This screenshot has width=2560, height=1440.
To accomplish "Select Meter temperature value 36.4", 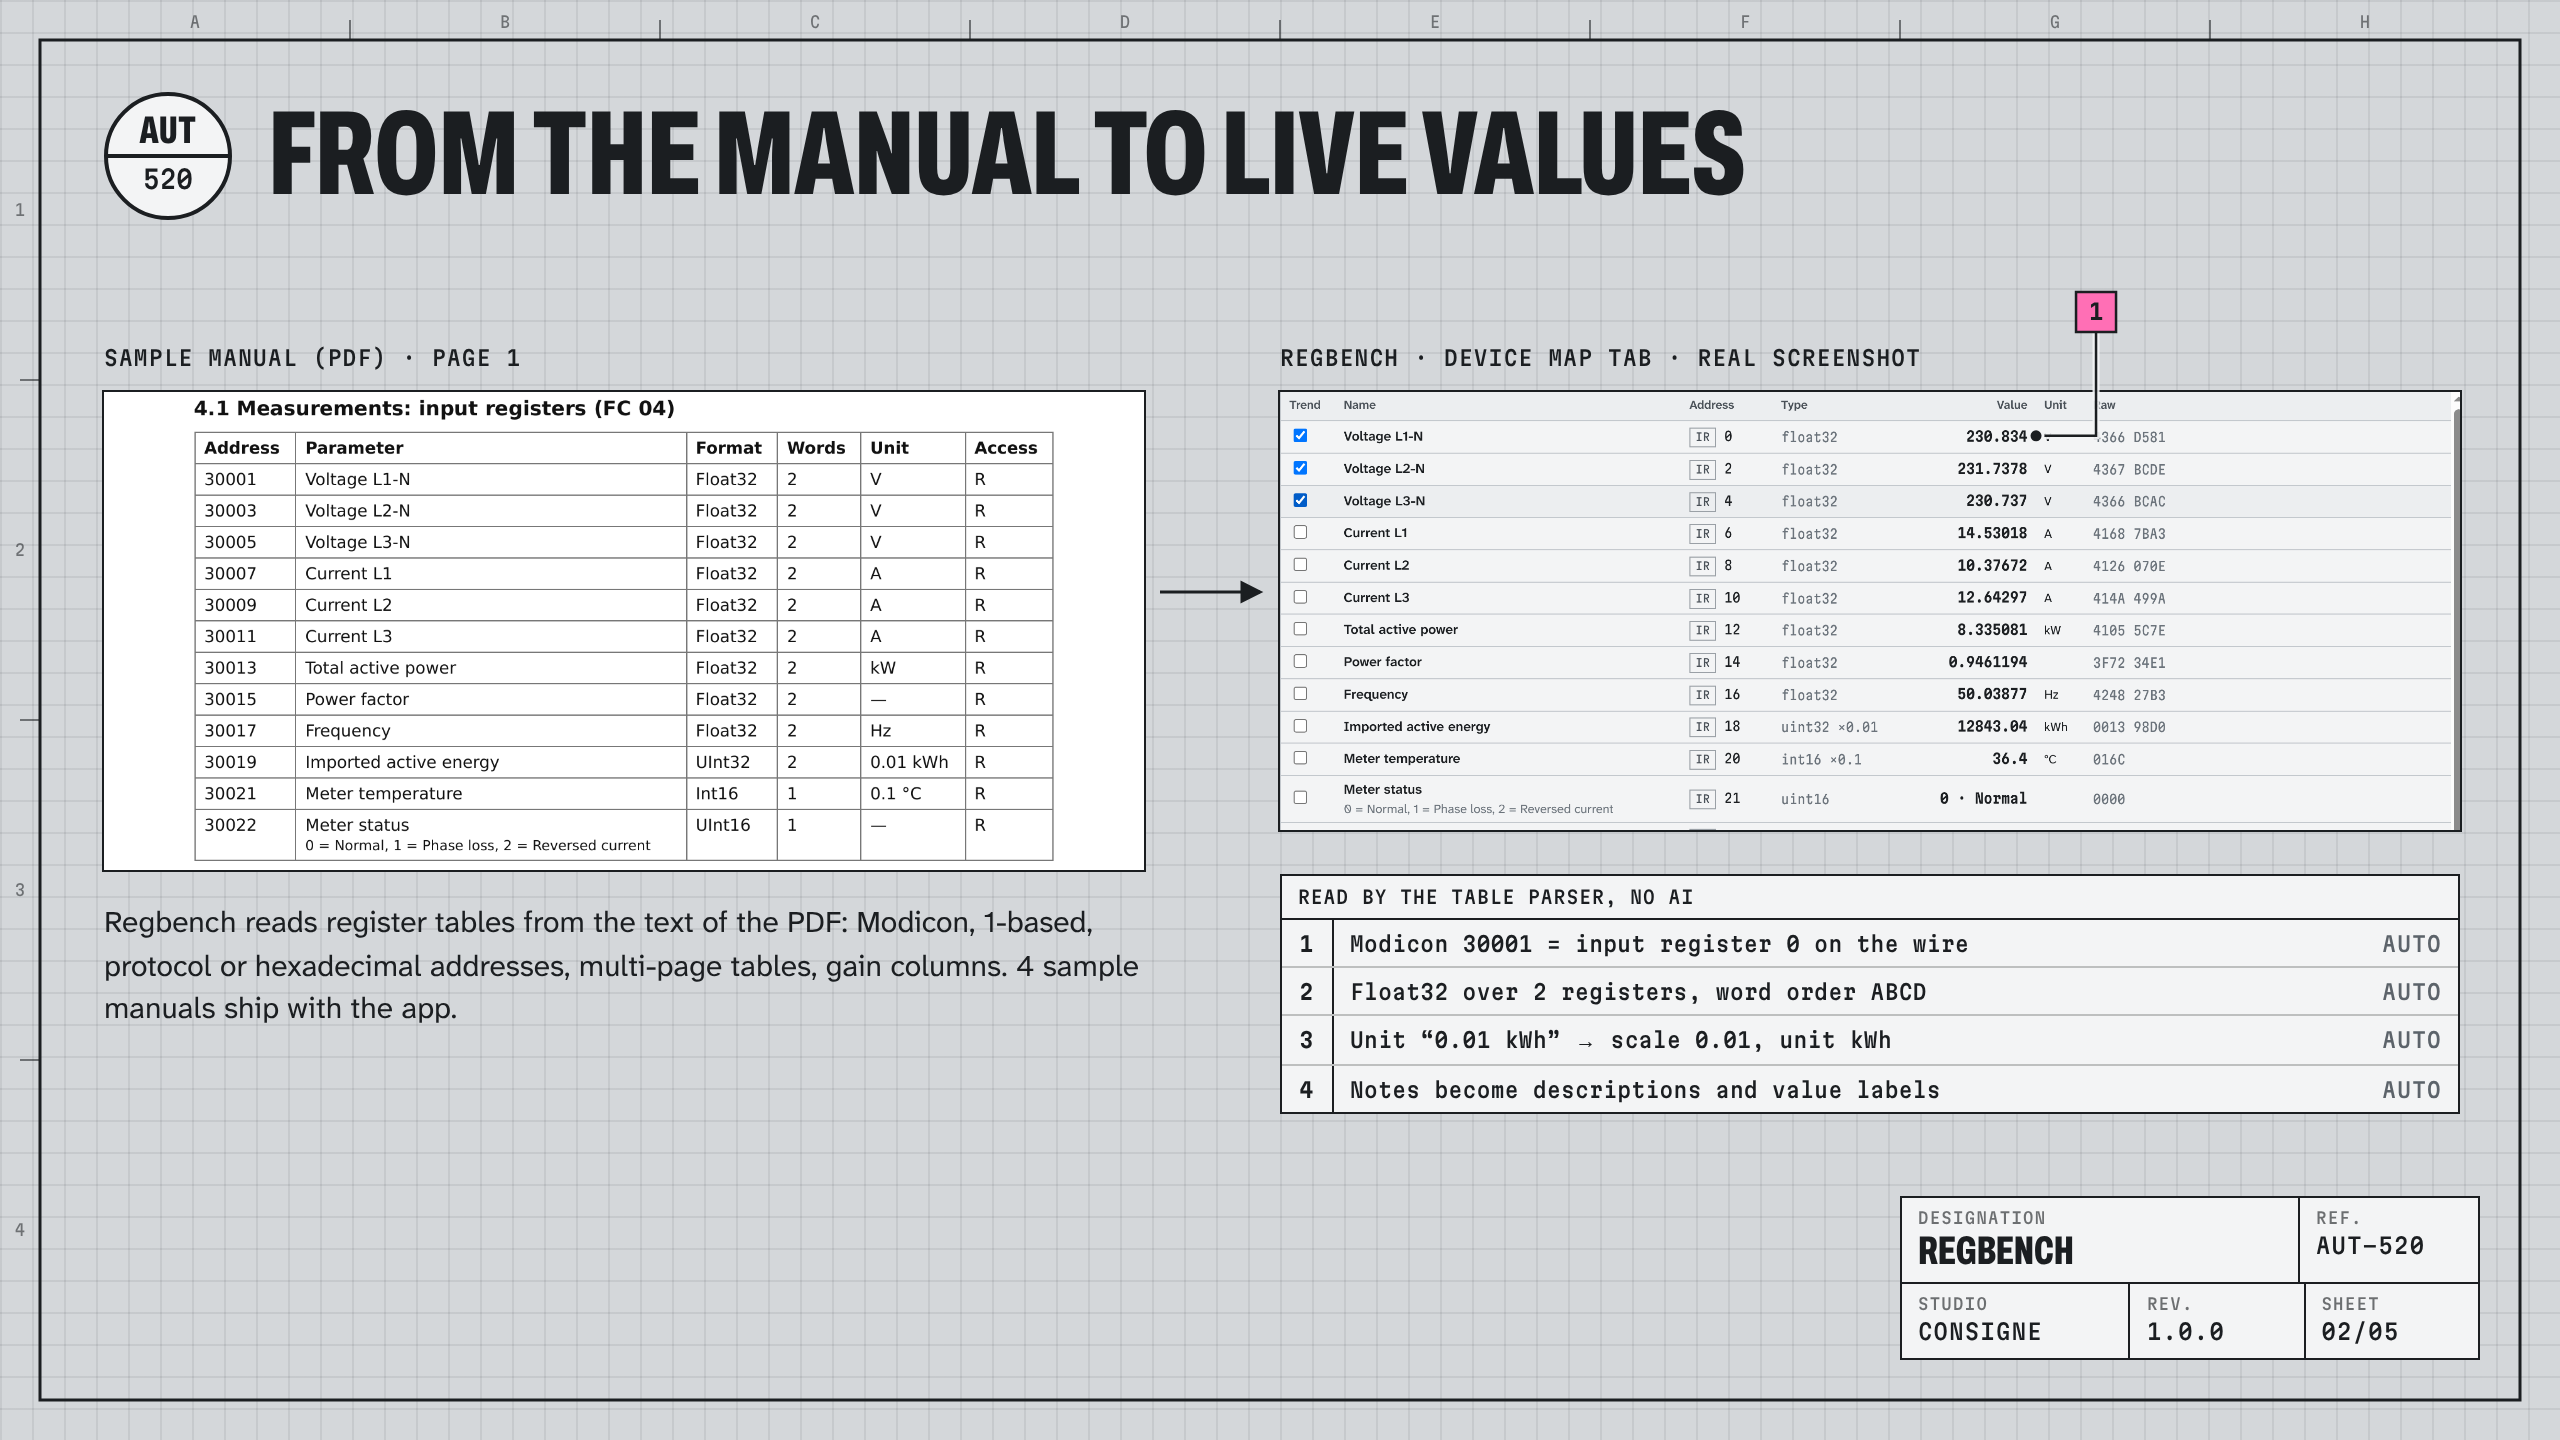I will pos(2010,759).
